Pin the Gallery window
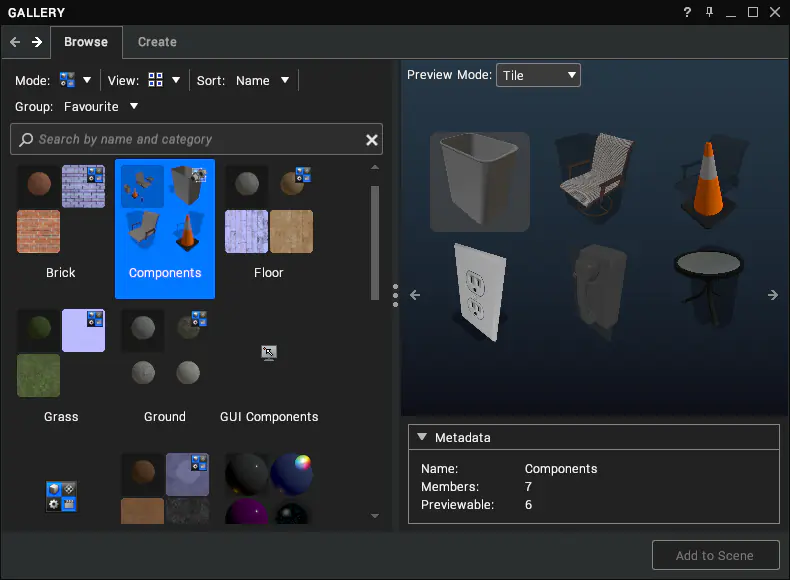The width and height of the screenshot is (790, 580). click(x=709, y=12)
